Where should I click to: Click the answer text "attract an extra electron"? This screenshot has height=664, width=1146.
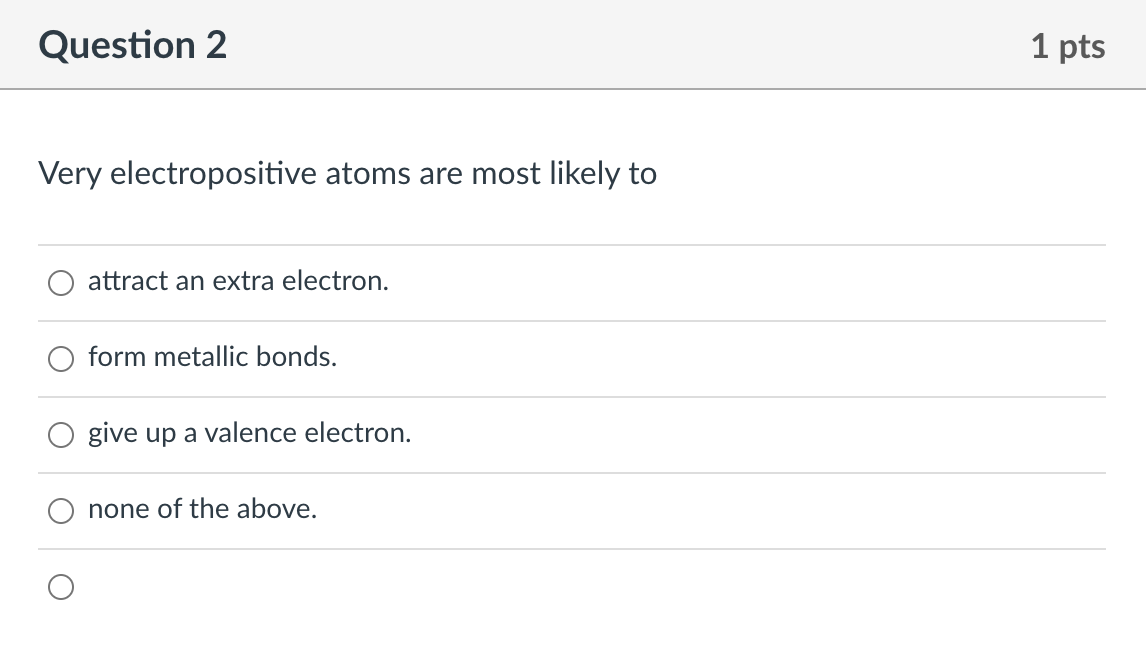pyautogui.click(x=237, y=281)
